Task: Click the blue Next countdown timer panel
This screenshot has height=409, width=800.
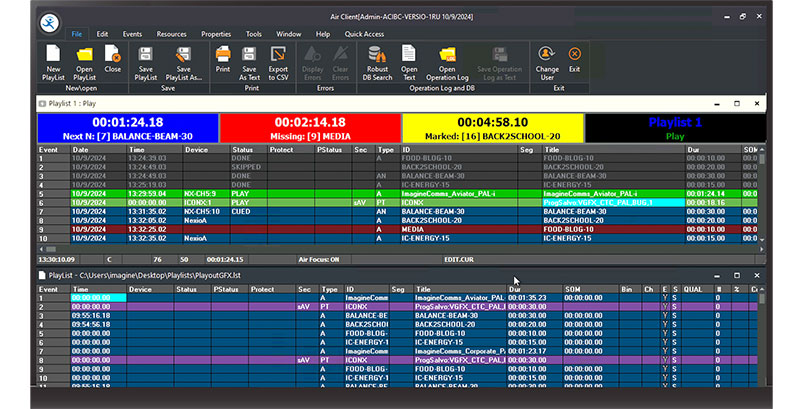Action: point(126,127)
